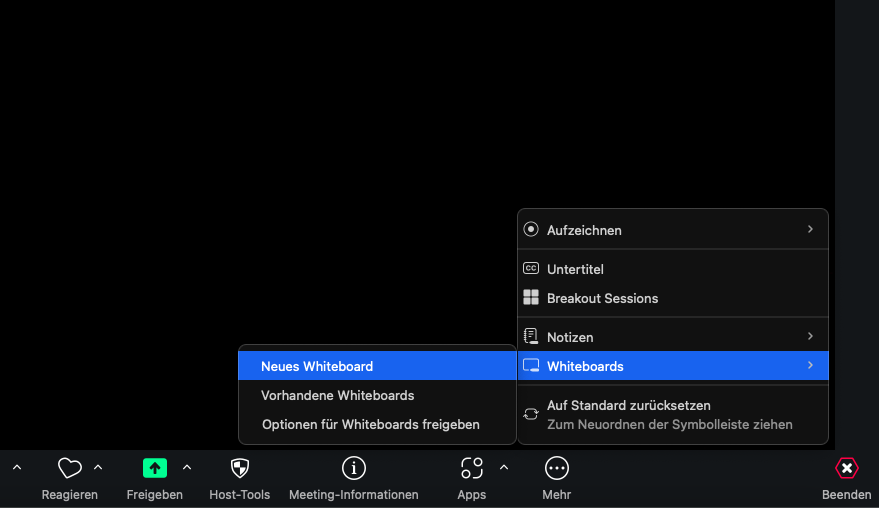Click the Untertitel CC icon
The height and width of the screenshot is (508, 879).
point(531,269)
